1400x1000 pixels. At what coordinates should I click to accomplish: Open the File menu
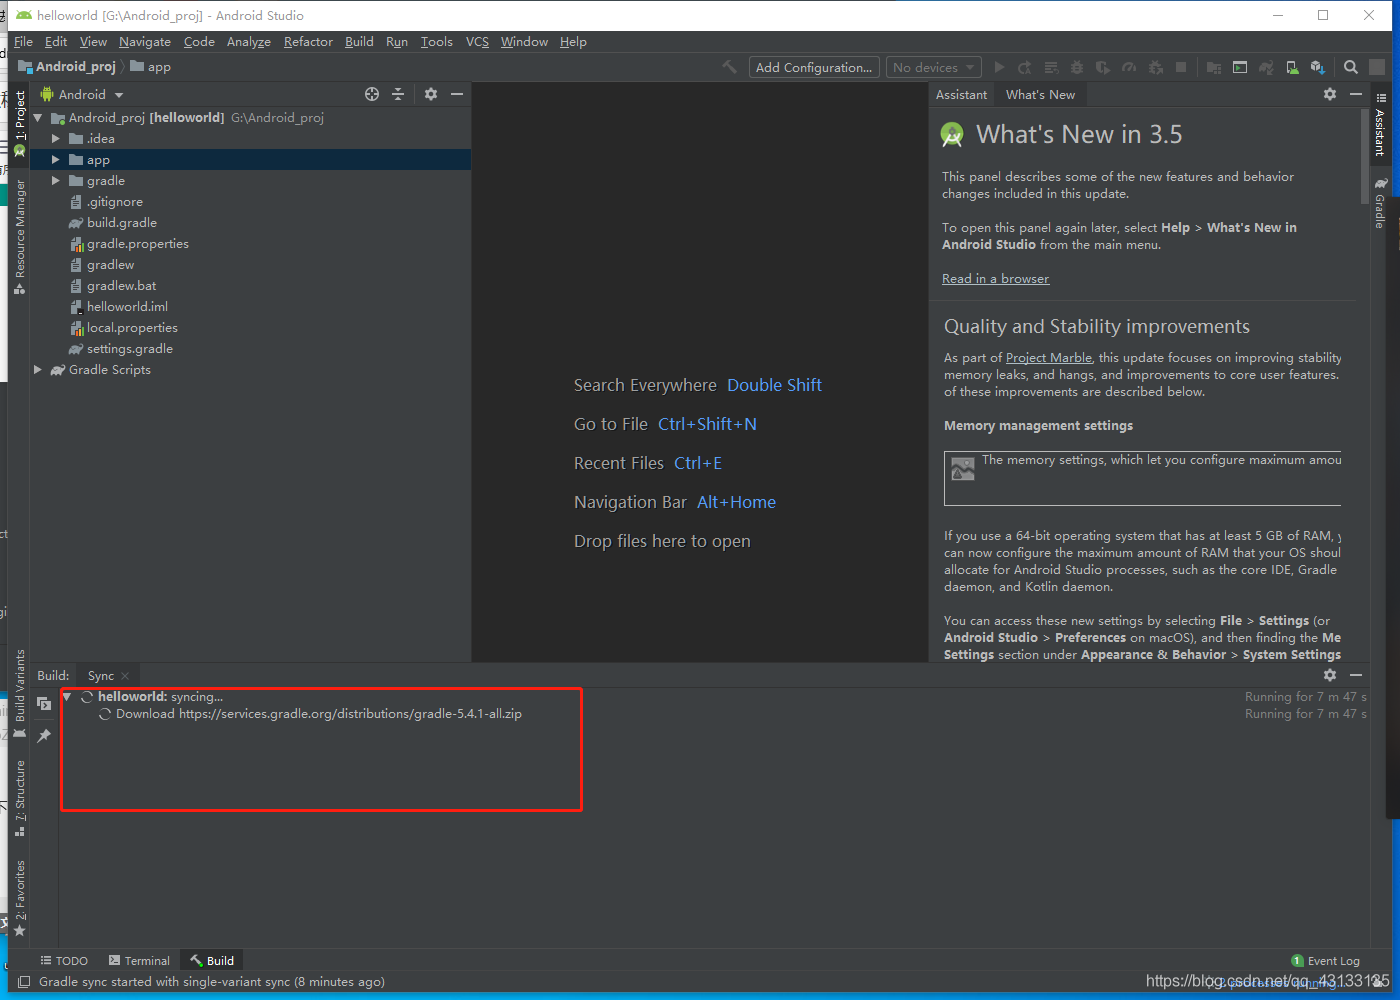[x=23, y=41]
